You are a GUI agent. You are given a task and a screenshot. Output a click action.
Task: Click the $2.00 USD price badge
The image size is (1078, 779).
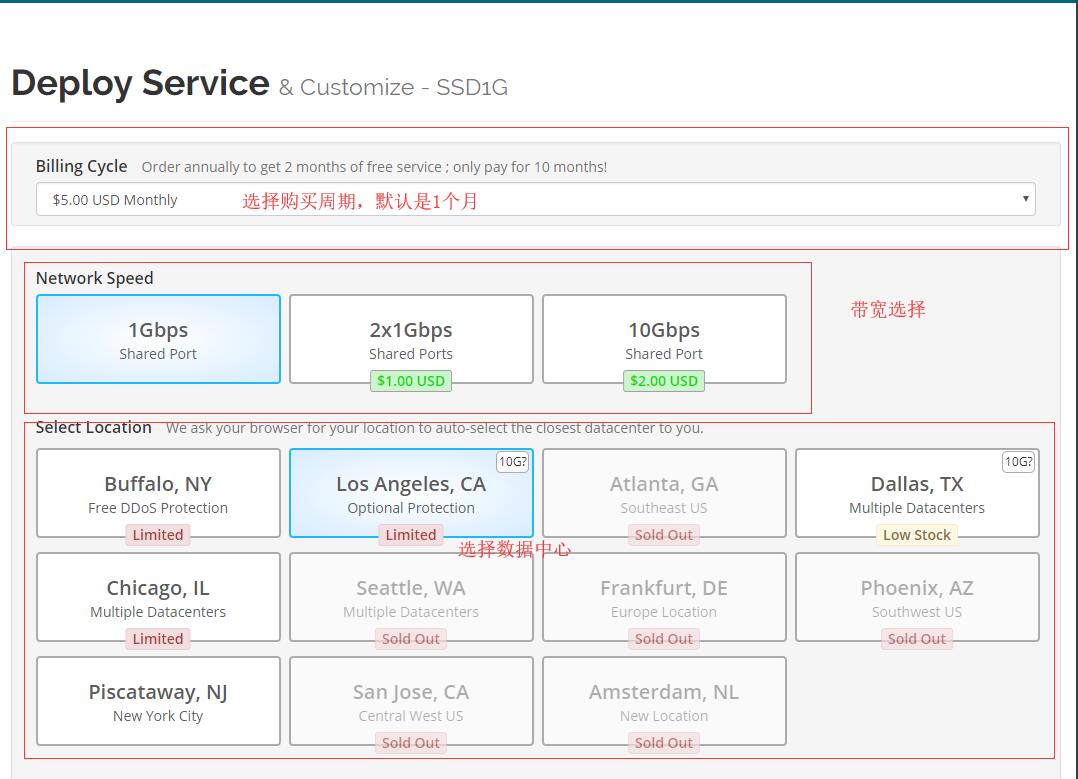tap(664, 381)
